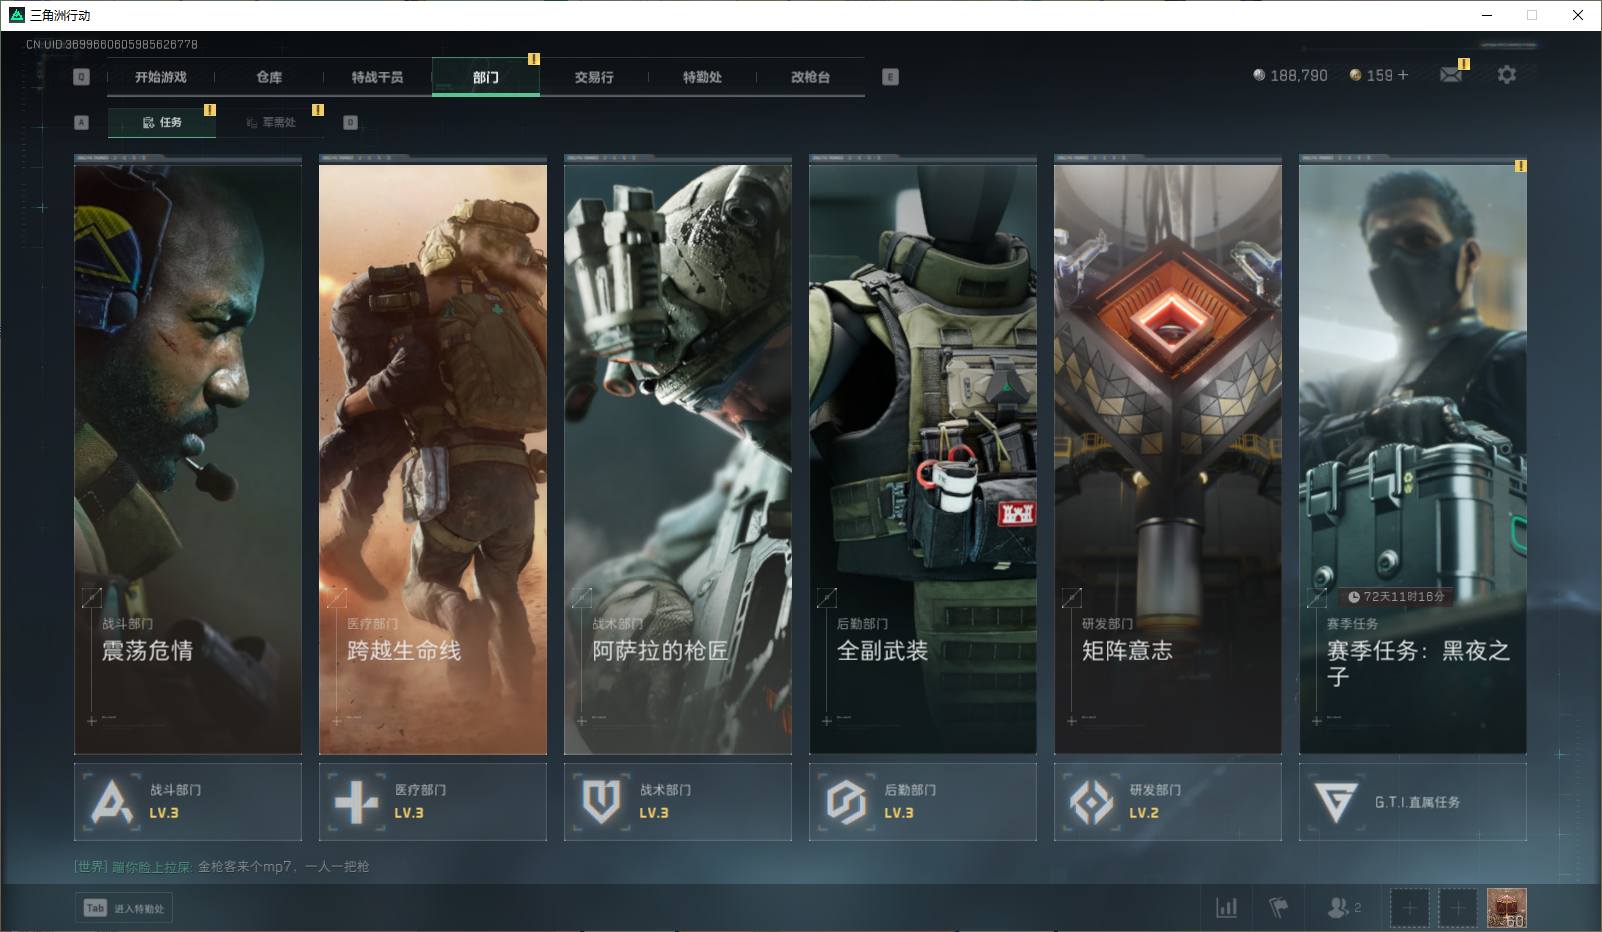Click the gold coin icon beside 159
The height and width of the screenshot is (932, 1602).
[1355, 75]
